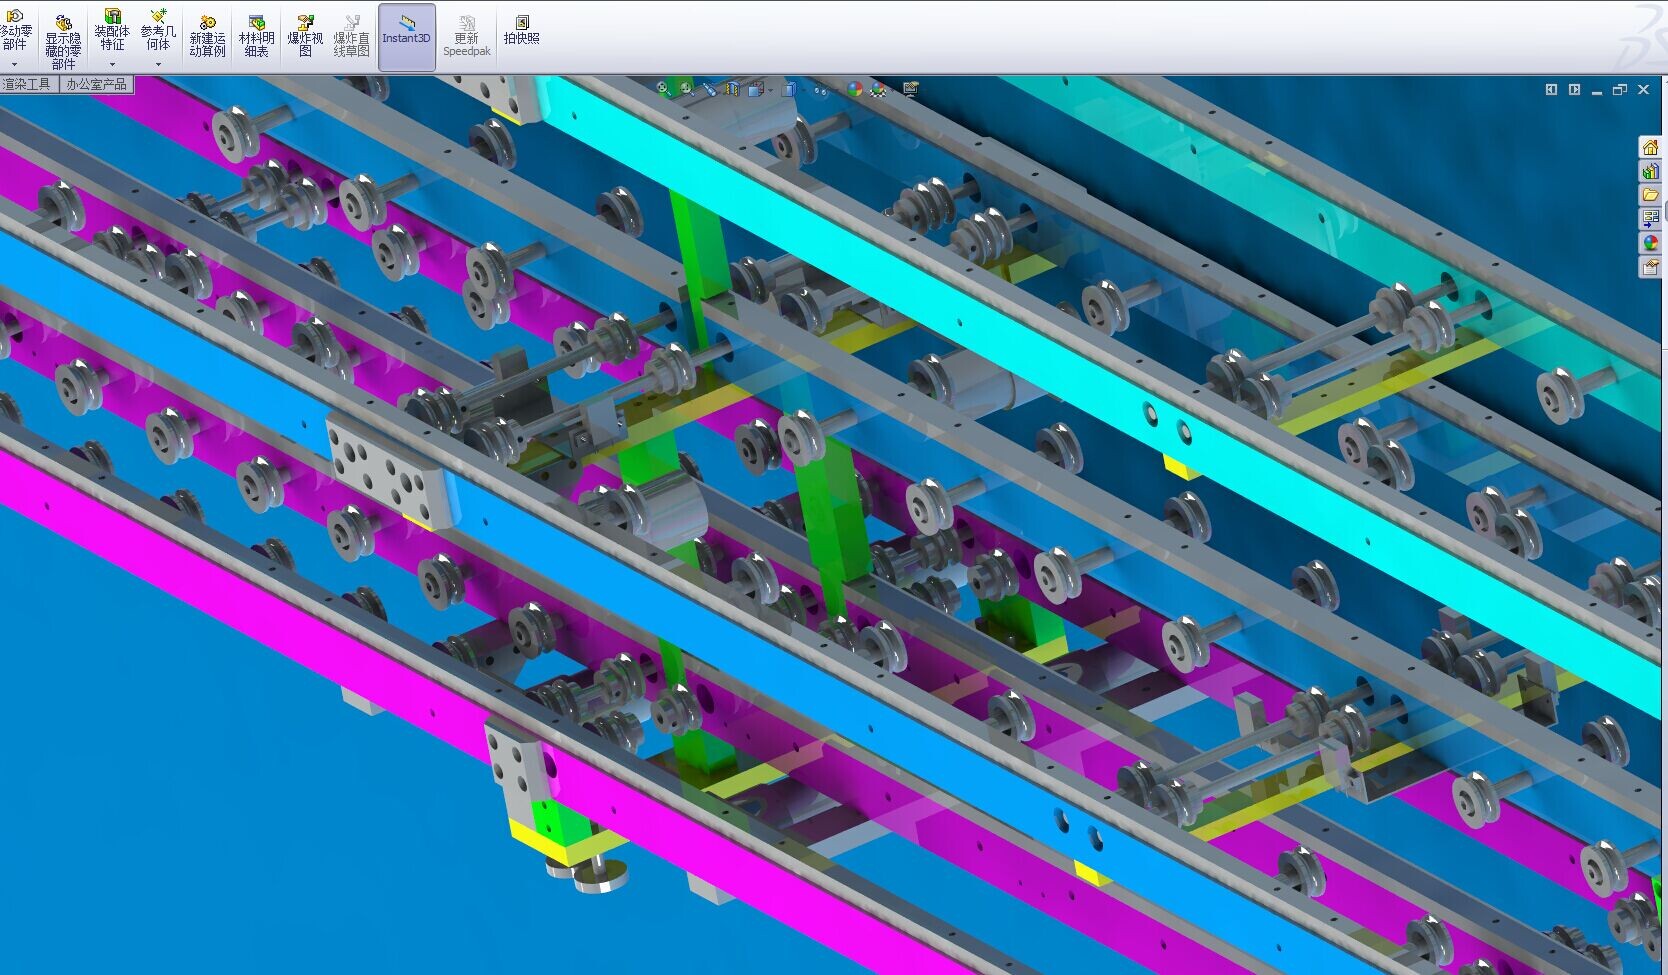This screenshot has width=1668, height=975.
Task: Click Section View icon in view toolbar
Action: [732, 89]
